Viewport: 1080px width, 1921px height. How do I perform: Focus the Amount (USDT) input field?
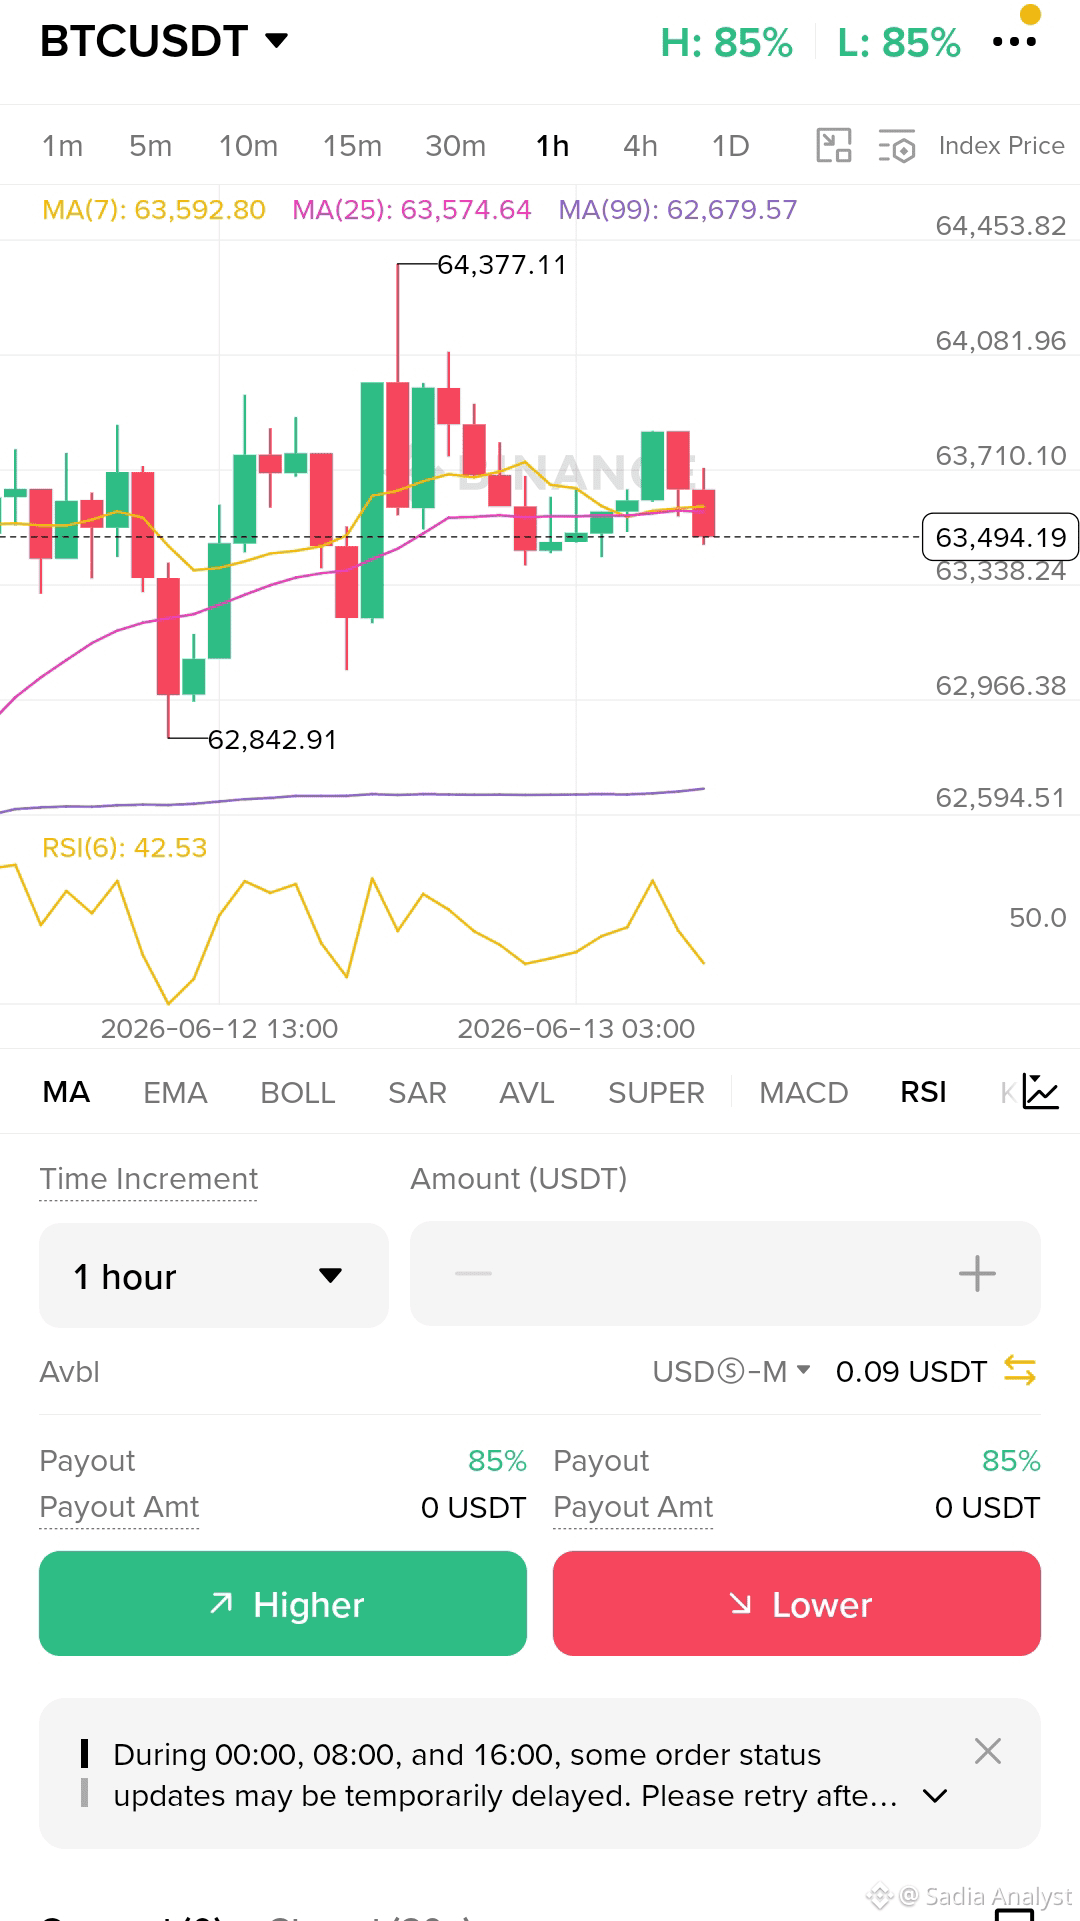tap(725, 1273)
